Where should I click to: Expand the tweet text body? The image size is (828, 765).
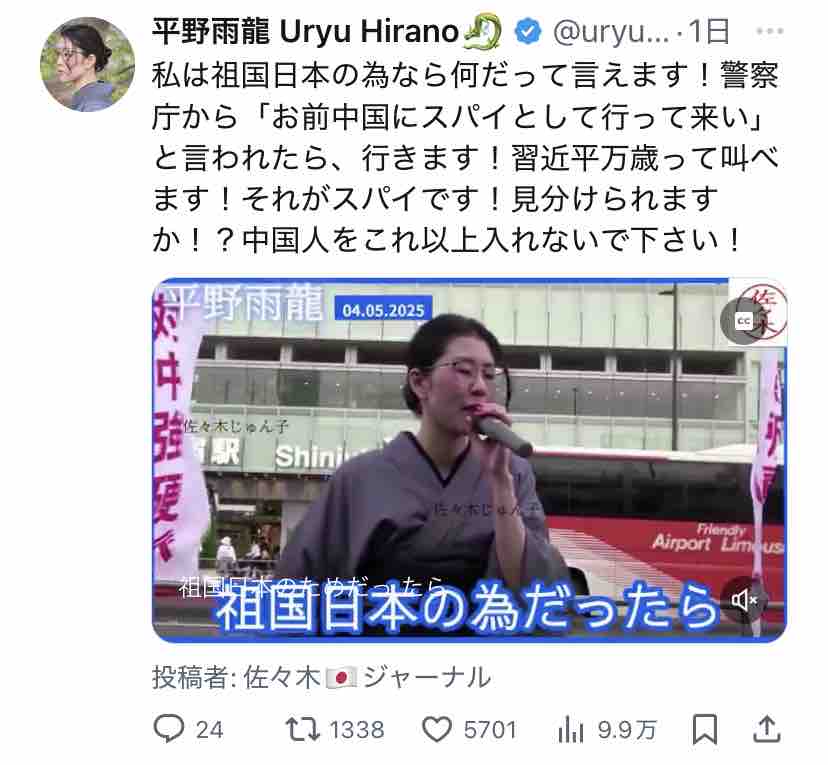tap(465, 158)
